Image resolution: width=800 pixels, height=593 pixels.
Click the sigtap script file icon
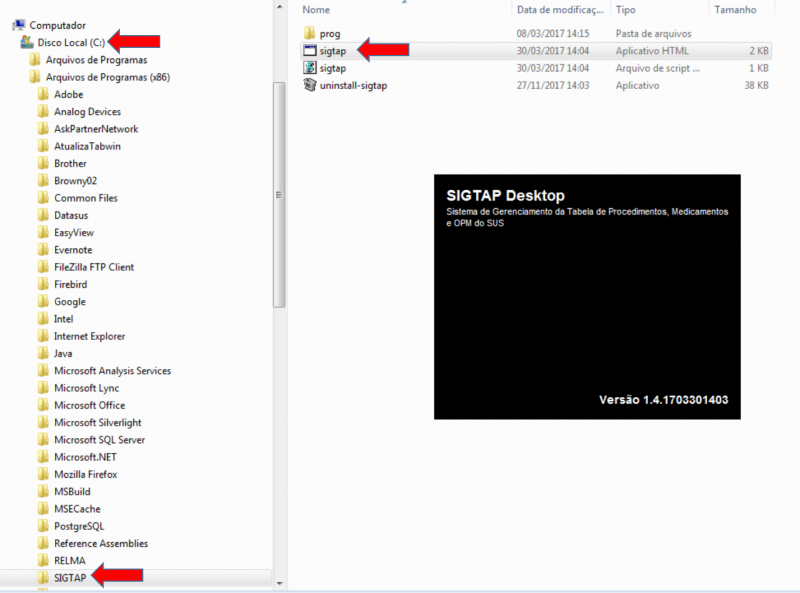(310, 68)
